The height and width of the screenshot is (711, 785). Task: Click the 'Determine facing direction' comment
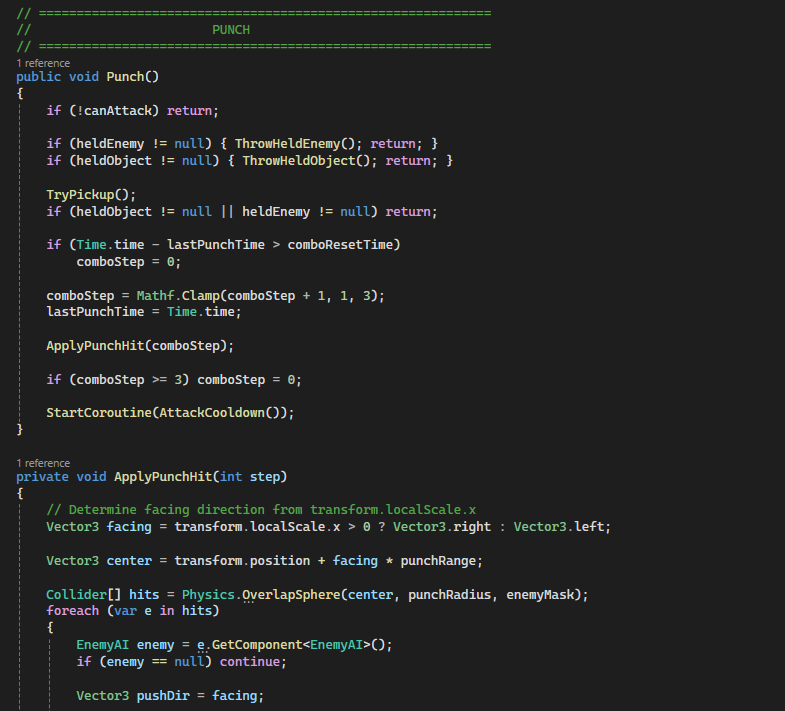(261, 510)
